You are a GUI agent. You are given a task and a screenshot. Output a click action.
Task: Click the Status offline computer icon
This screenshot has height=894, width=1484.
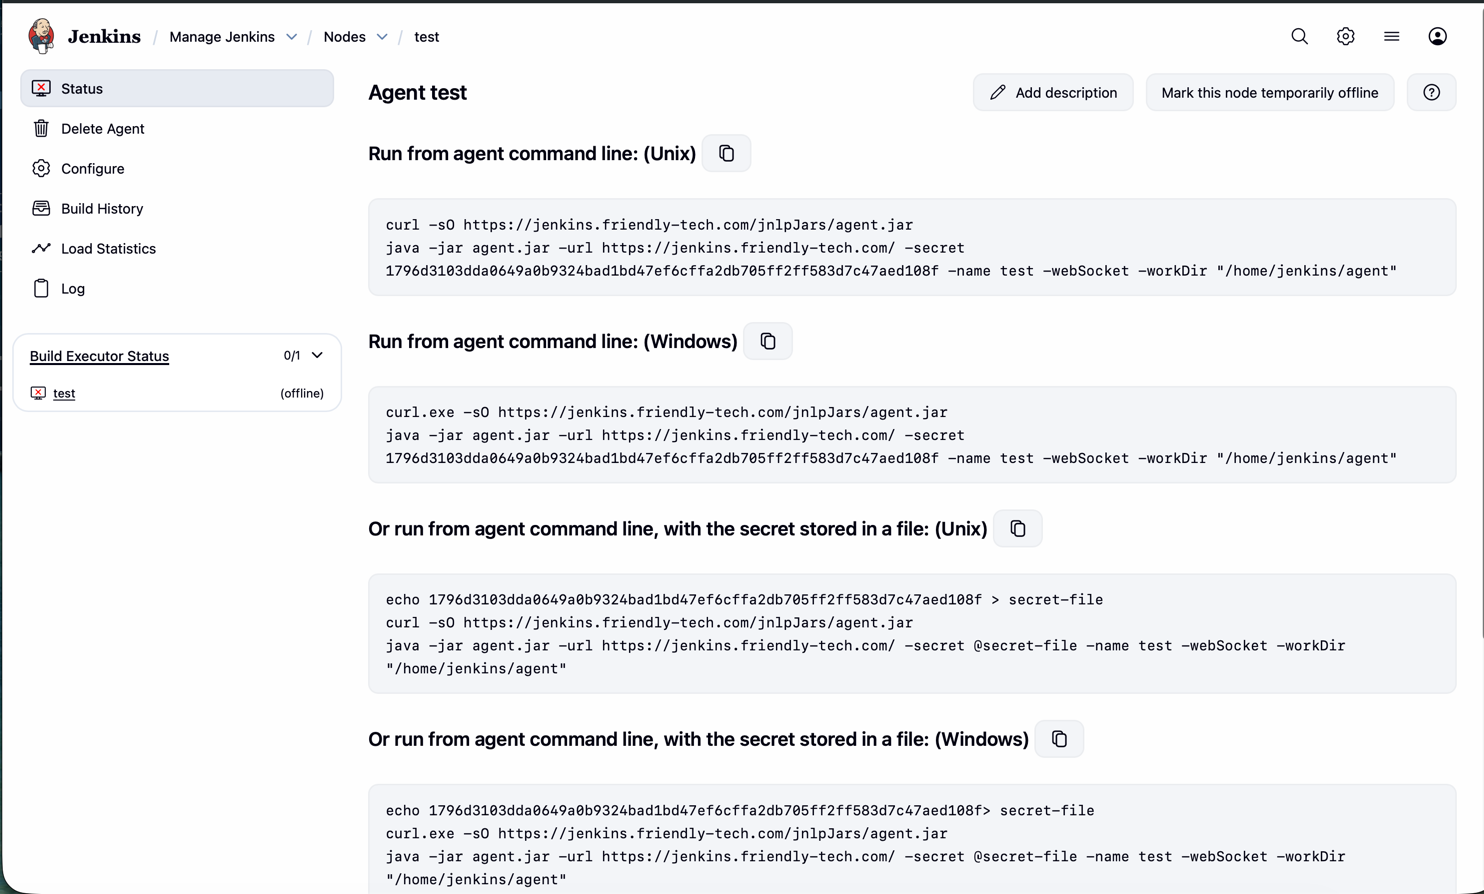41,88
